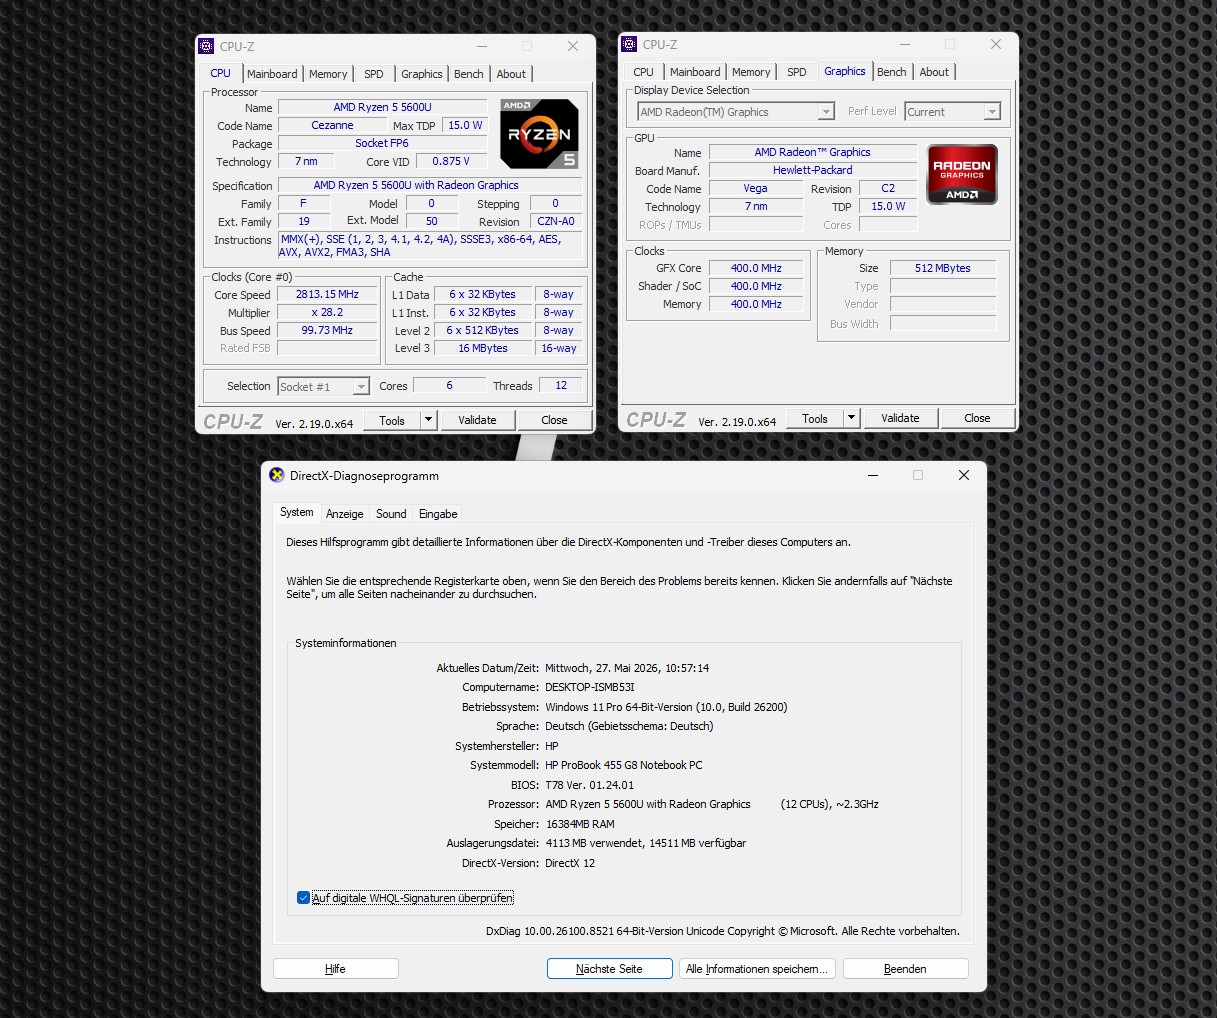Expand the Tools arrow in the Graphics window

(x=852, y=418)
